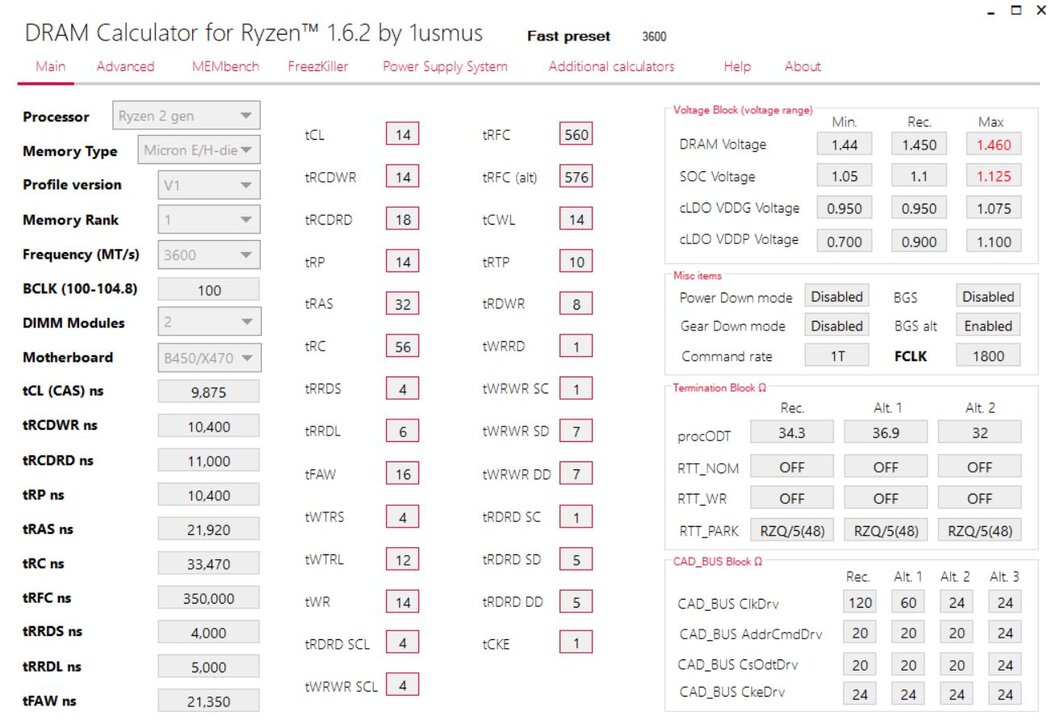Click procODT Rec value 34.3

792,433
